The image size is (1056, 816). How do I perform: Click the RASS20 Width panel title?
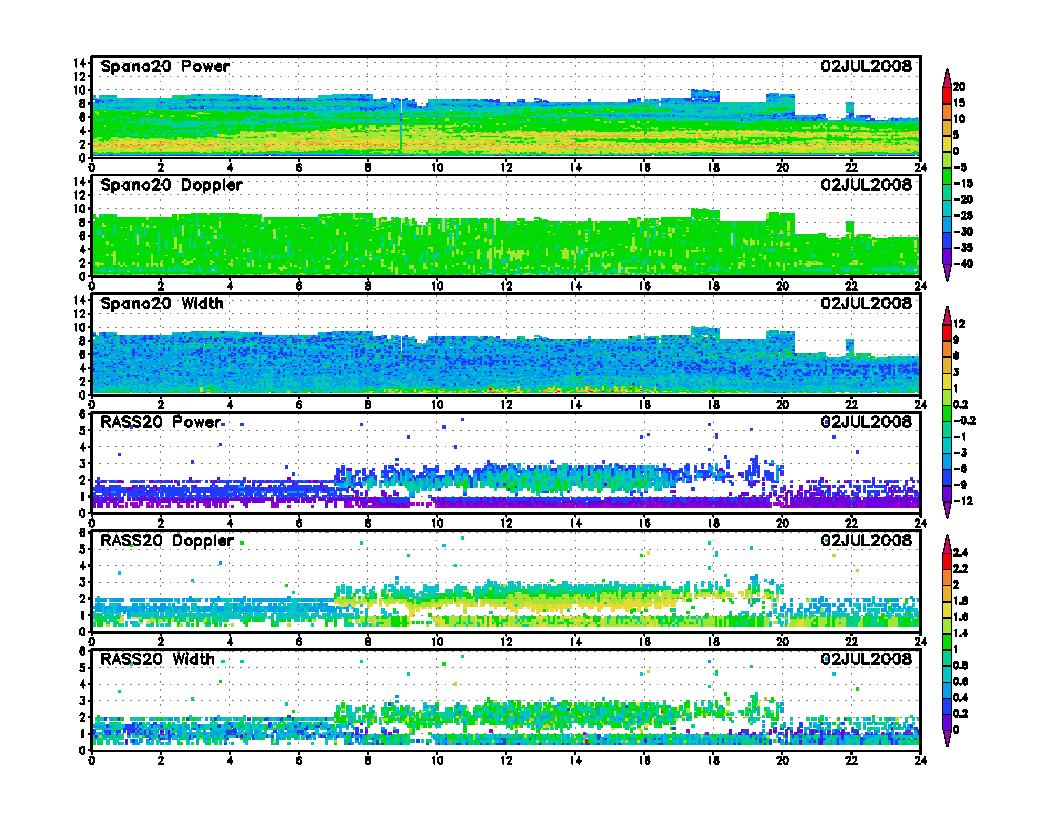pyautogui.click(x=157, y=659)
